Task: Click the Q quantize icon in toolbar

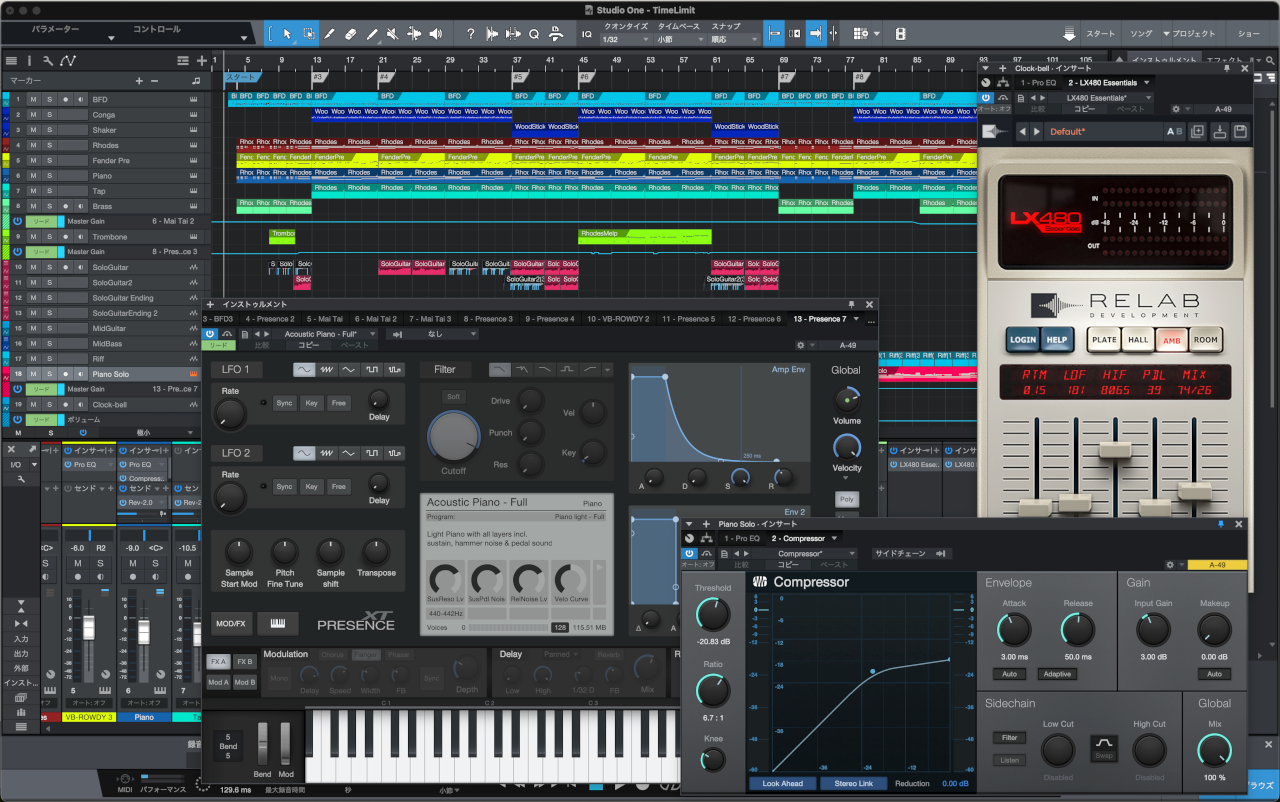Action: pyautogui.click(x=534, y=34)
